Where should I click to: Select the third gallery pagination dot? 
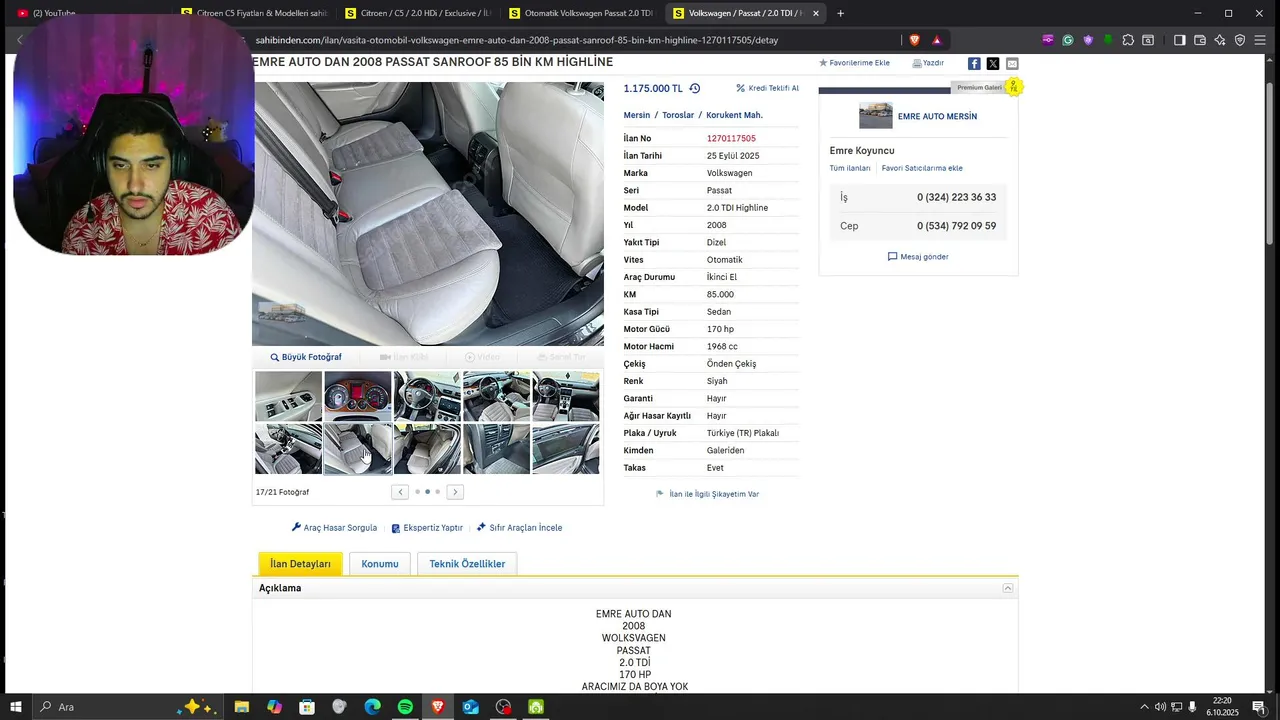pos(437,492)
